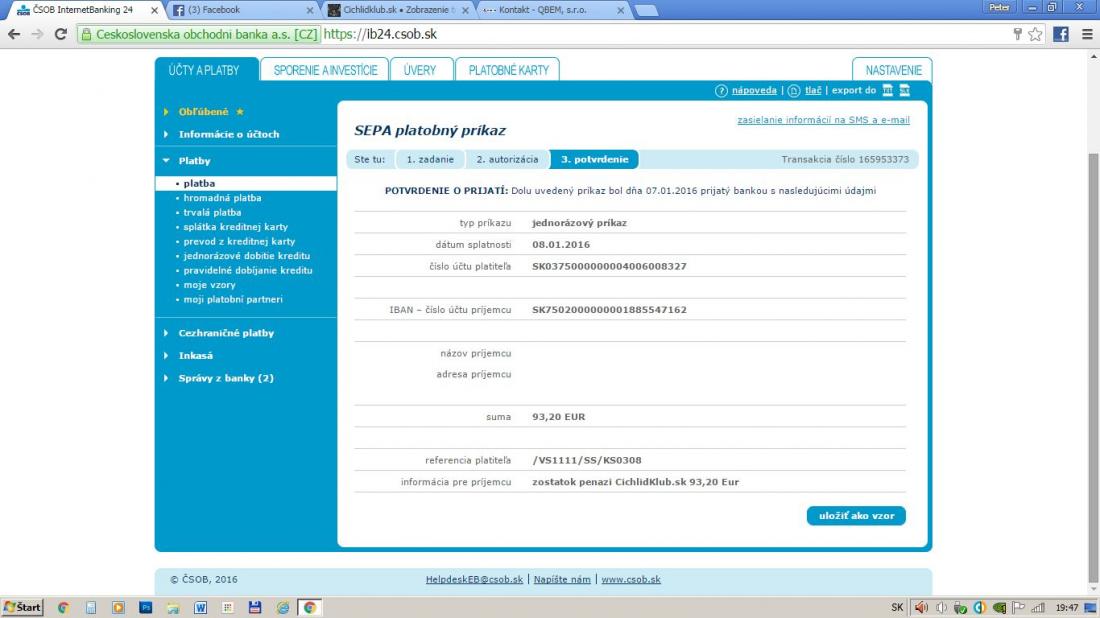The width and height of the screenshot is (1100, 618).
Task: Open Photoshop from taskbar
Action: pyautogui.click(x=145, y=607)
